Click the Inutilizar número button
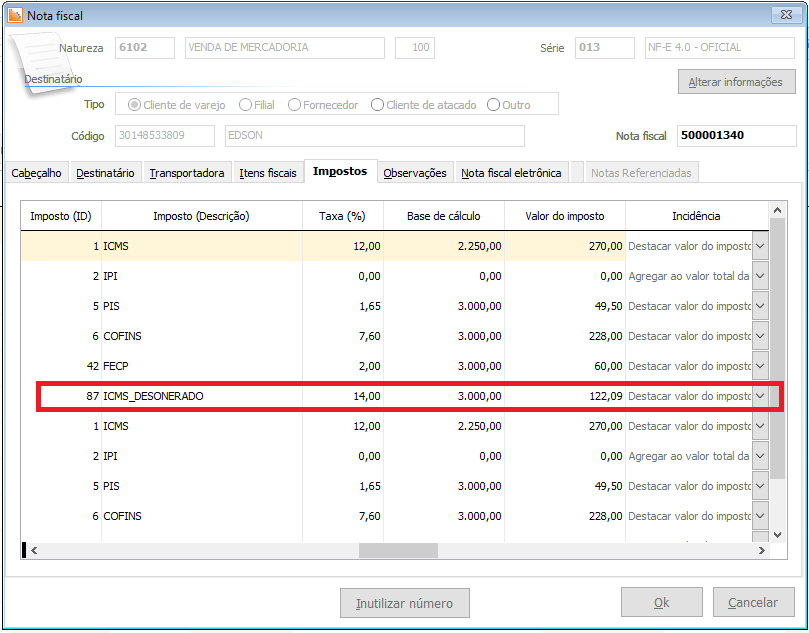 point(405,603)
